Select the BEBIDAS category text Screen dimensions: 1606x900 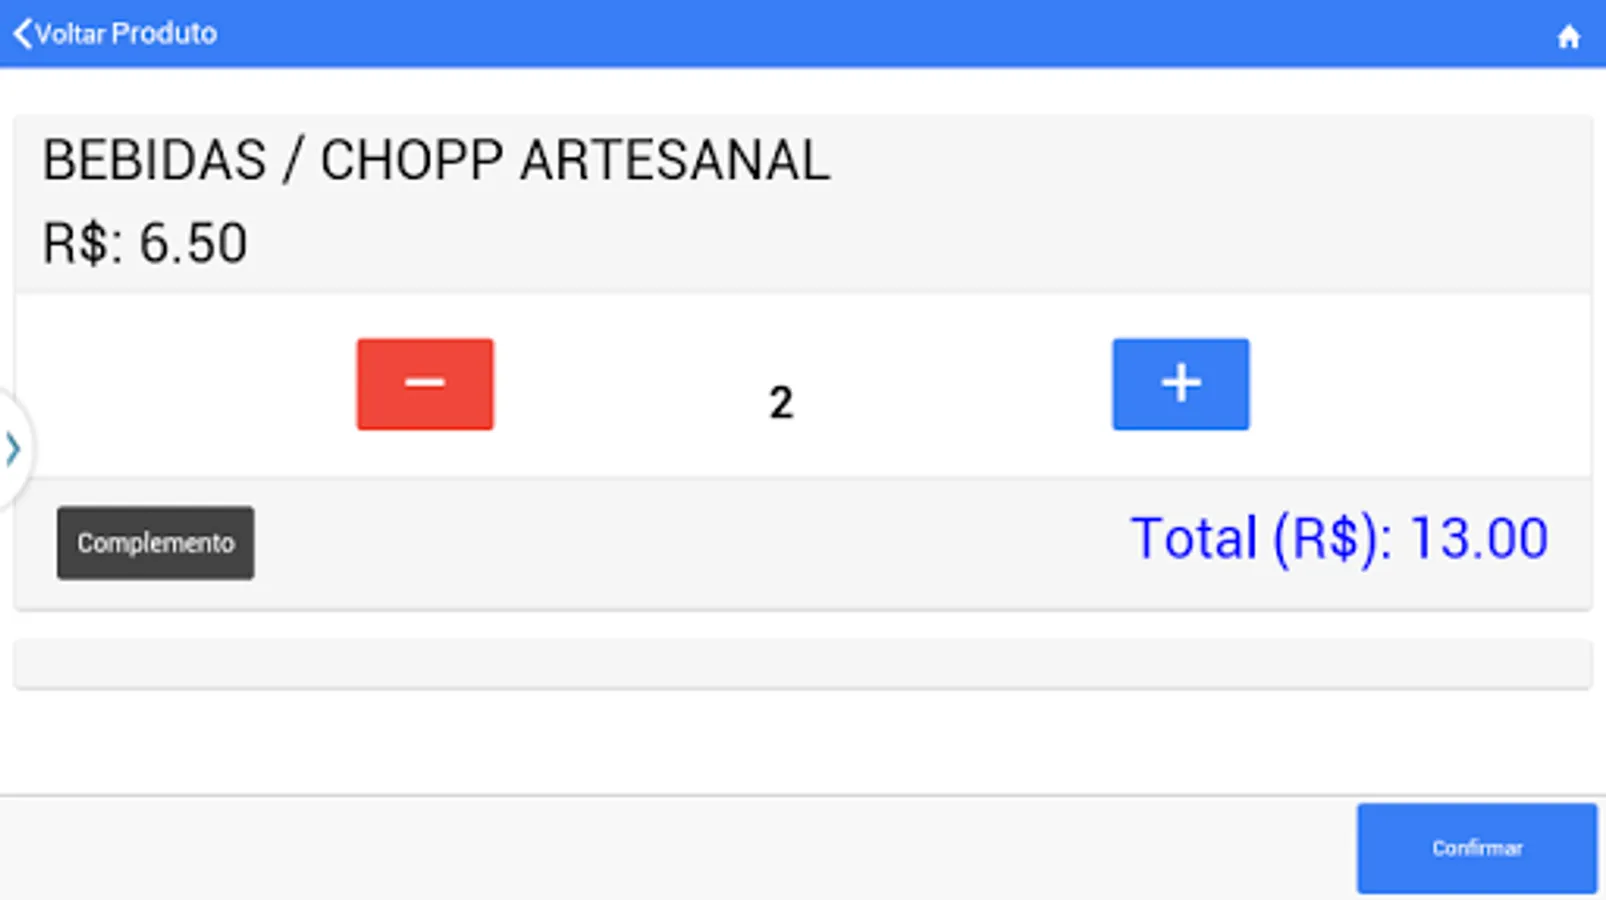click(155, 160)
